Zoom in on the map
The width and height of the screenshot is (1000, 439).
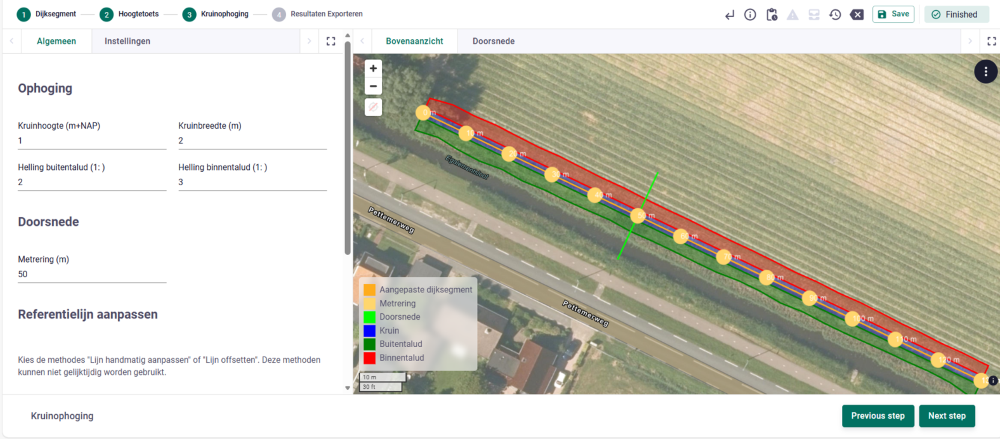[373, 69]
